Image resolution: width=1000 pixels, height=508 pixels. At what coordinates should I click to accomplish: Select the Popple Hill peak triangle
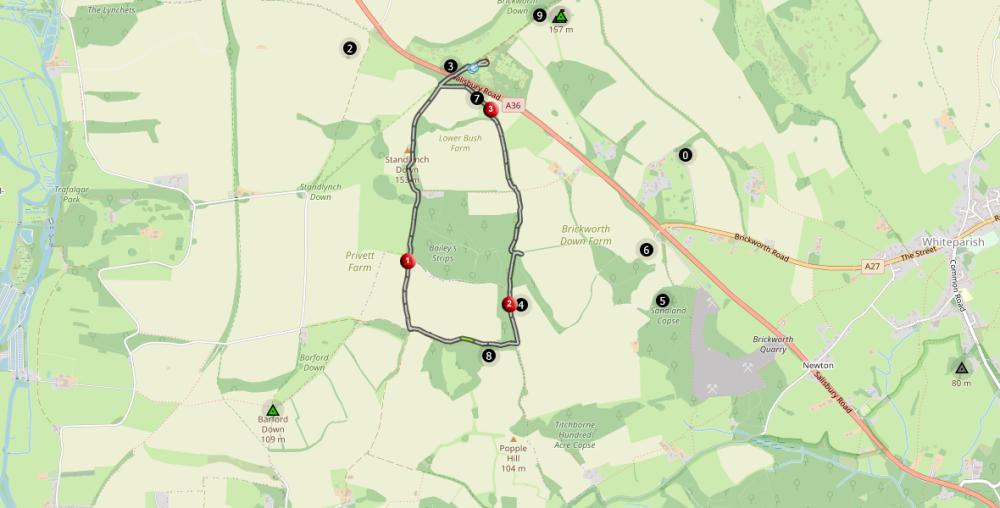point(513,439)
